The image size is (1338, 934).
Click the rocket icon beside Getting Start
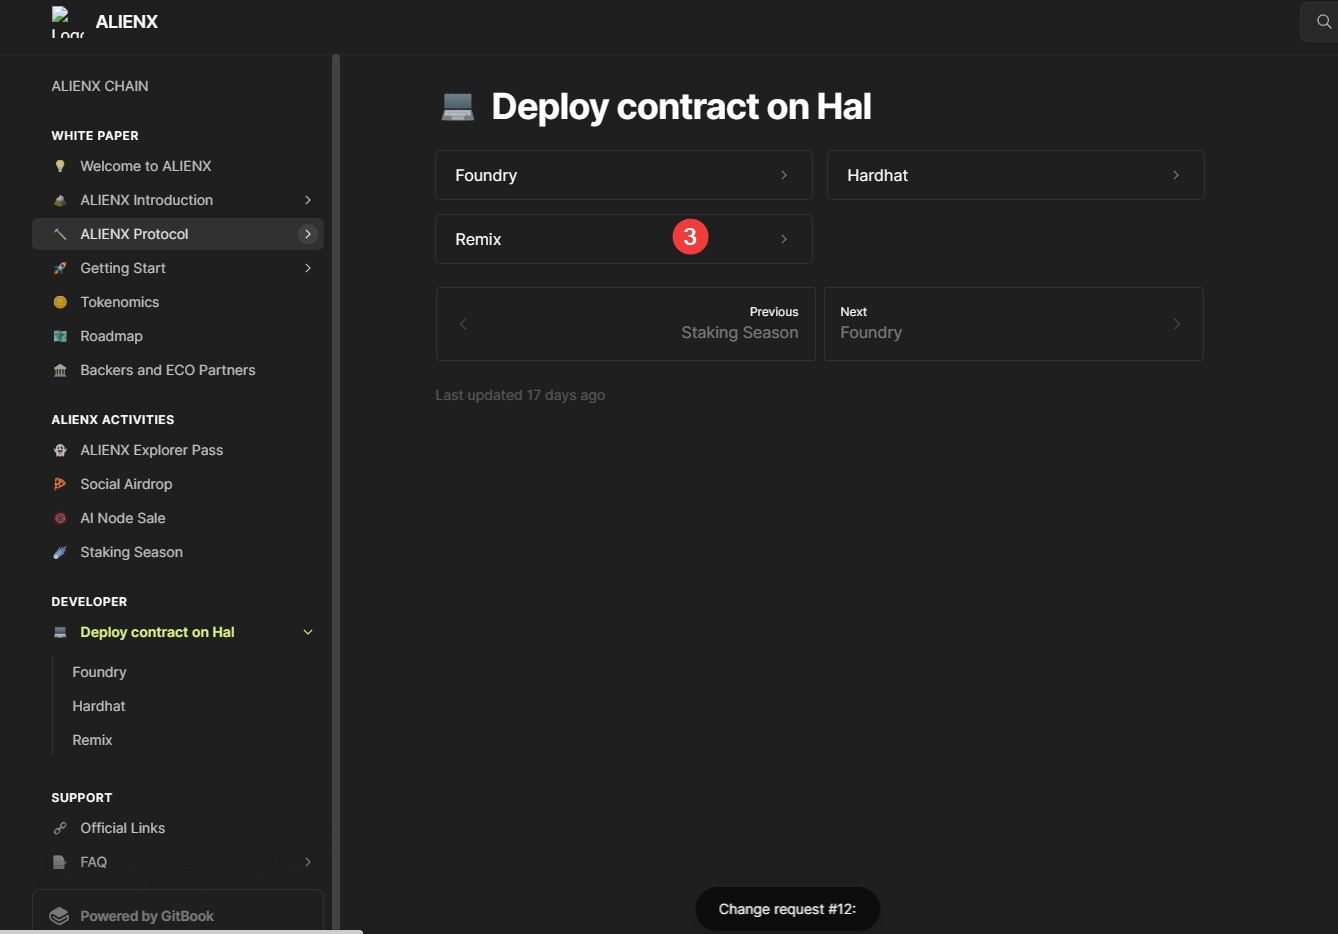tap(60, 268)
